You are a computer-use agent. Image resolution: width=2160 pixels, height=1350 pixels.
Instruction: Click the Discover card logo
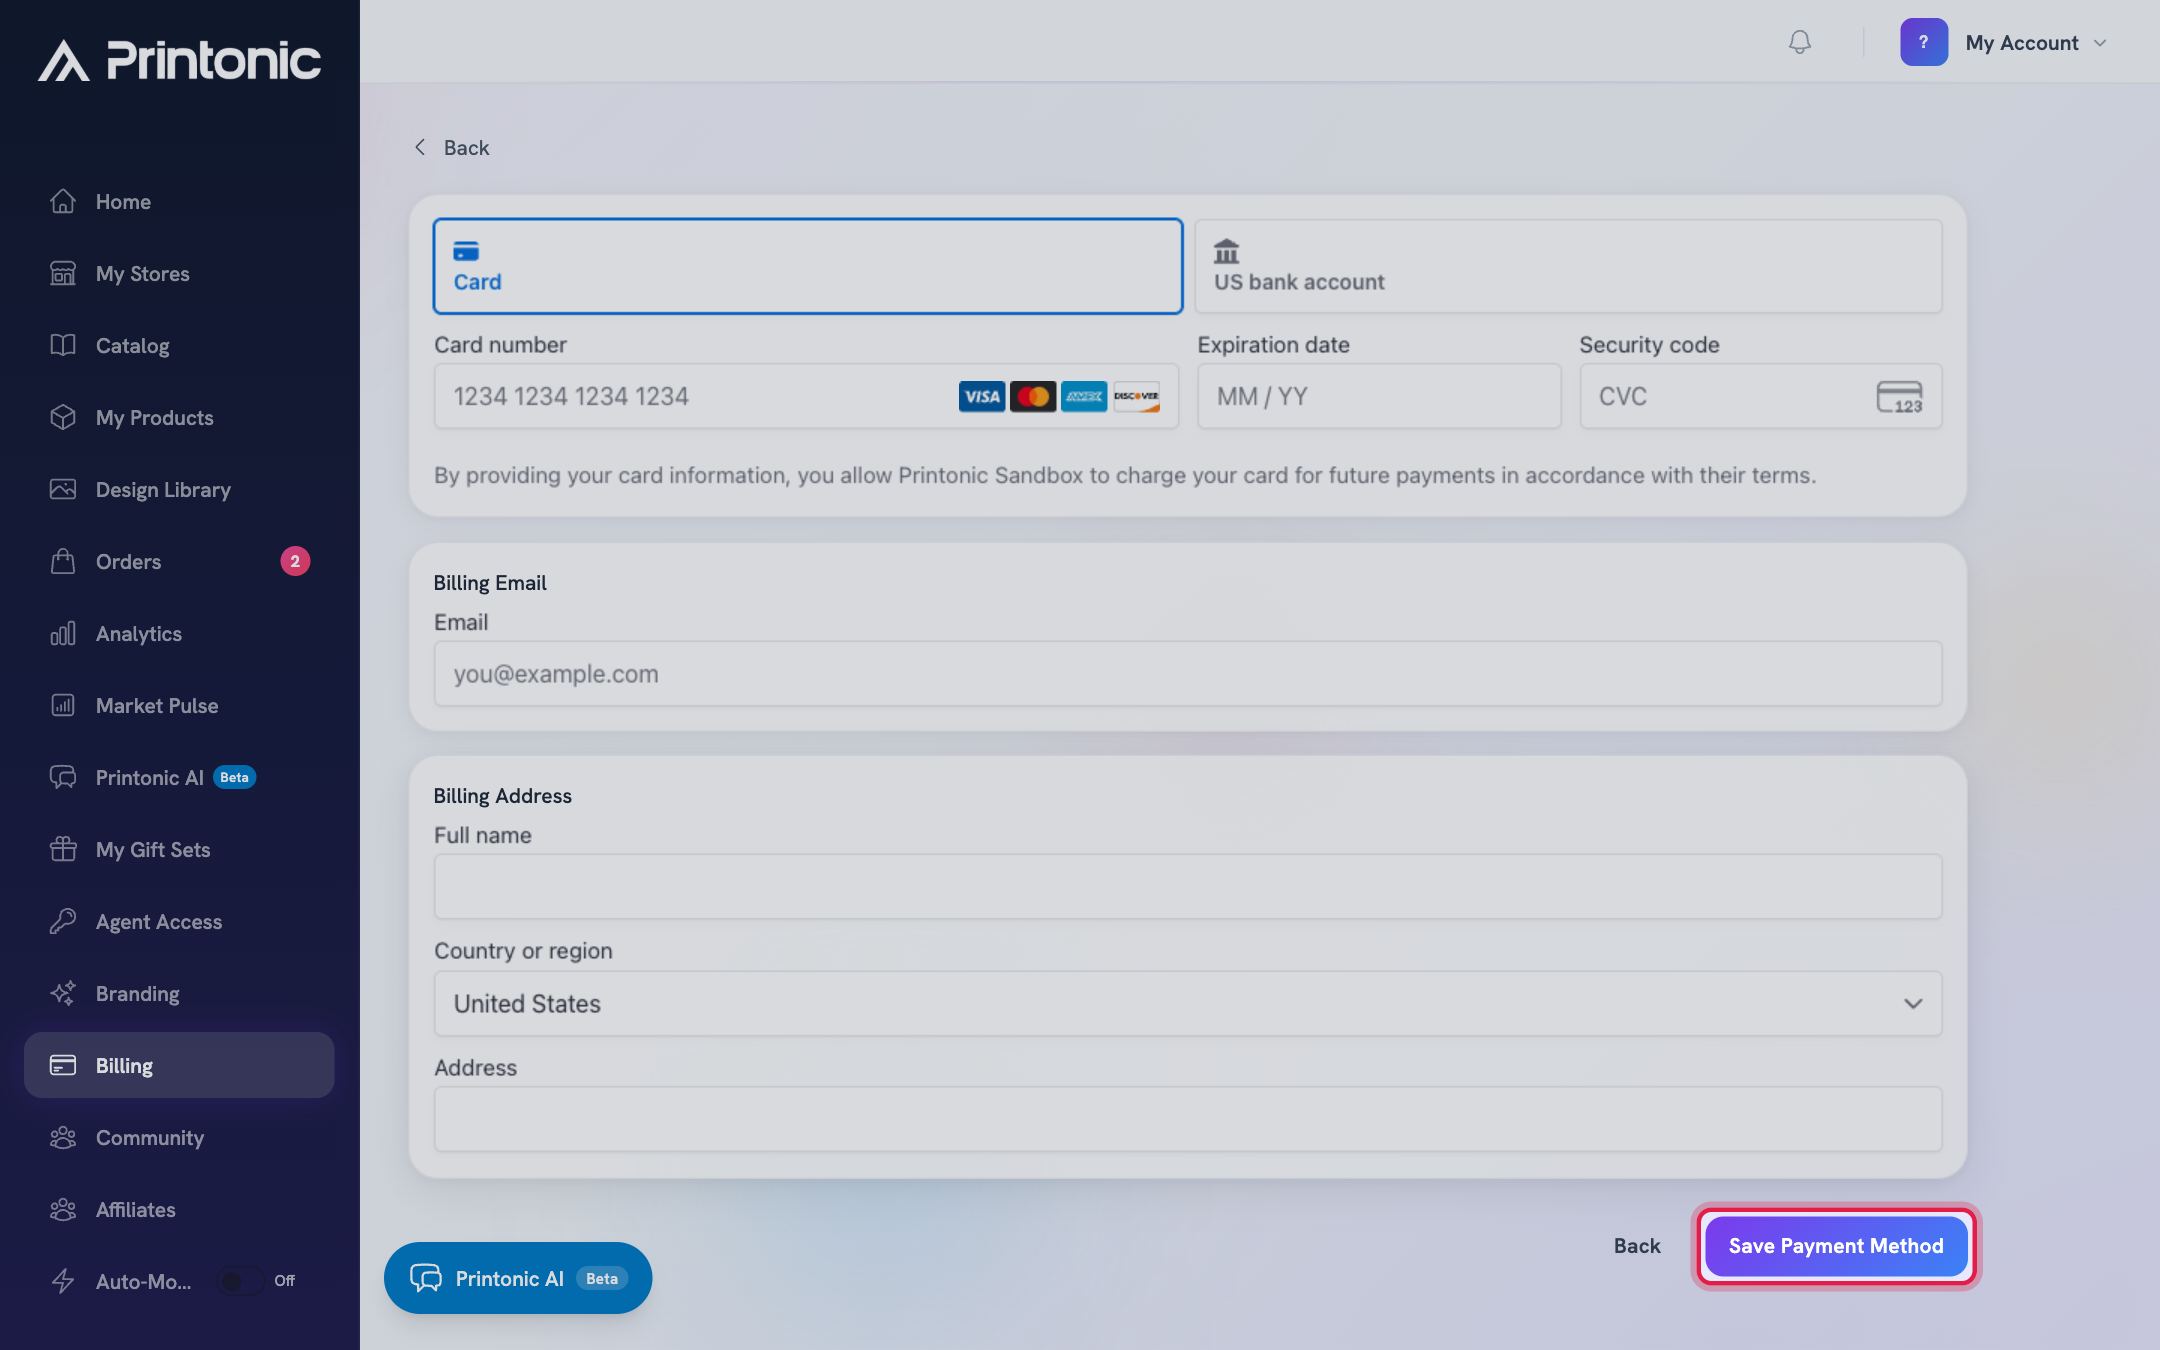(1136, 396)
